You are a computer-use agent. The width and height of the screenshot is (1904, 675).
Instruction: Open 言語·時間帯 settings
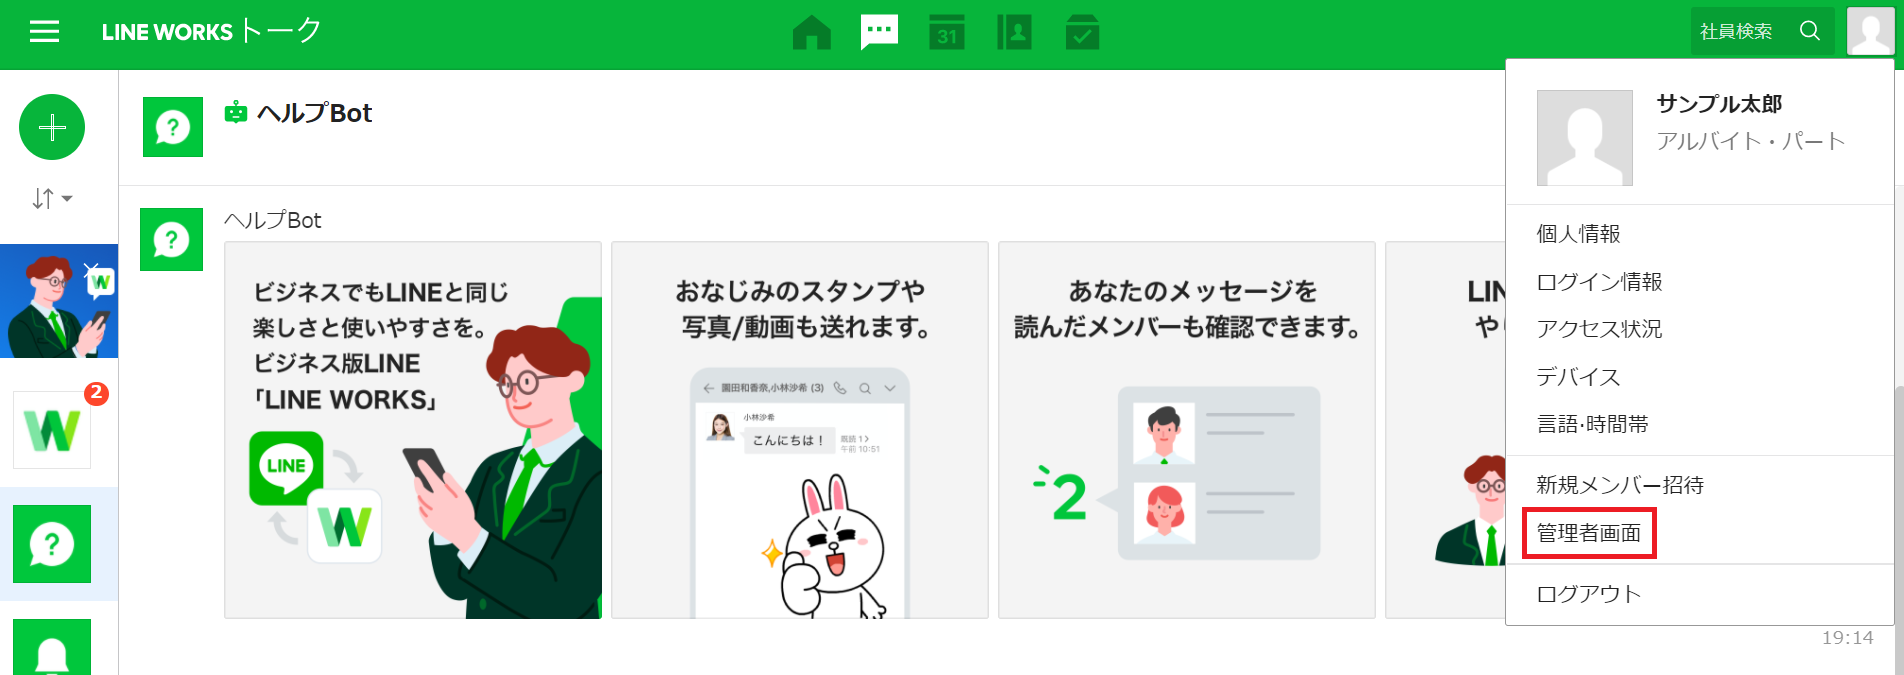click(1592, 424)
